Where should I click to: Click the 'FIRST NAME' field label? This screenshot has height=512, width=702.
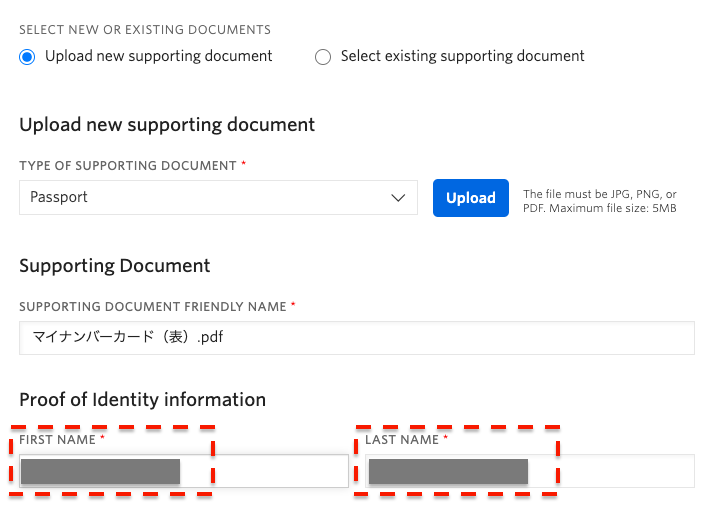[57, 440]
